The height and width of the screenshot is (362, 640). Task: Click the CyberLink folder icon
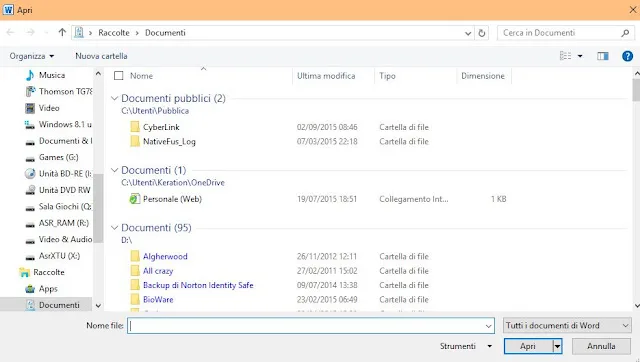[x=135, y=127]
